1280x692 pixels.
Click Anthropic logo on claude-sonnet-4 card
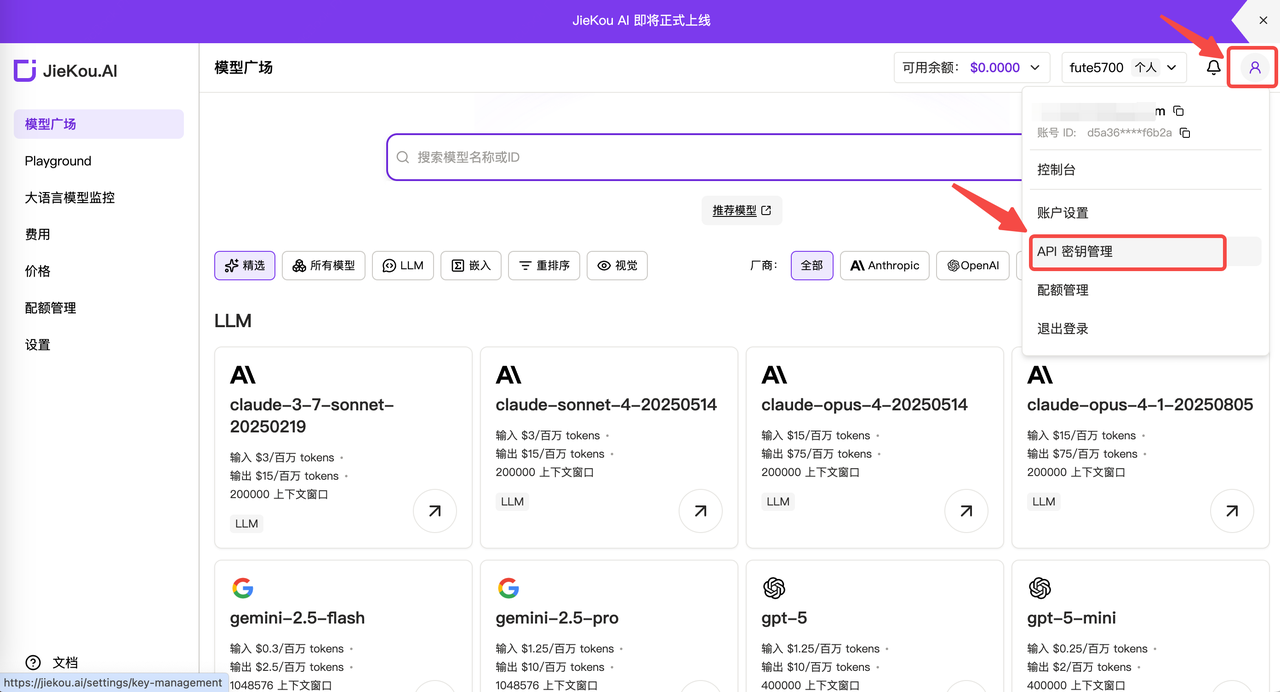click(x=509, y=374)
